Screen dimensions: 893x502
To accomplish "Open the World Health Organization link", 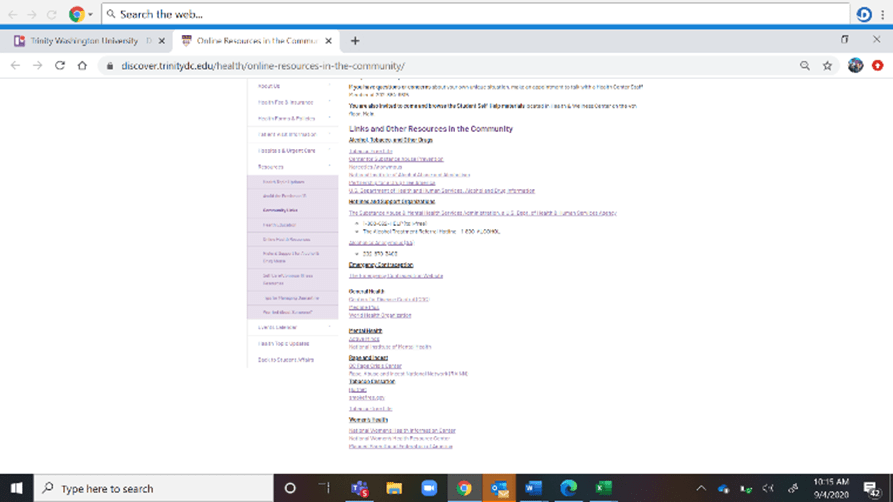I will [x=380, y=315].
